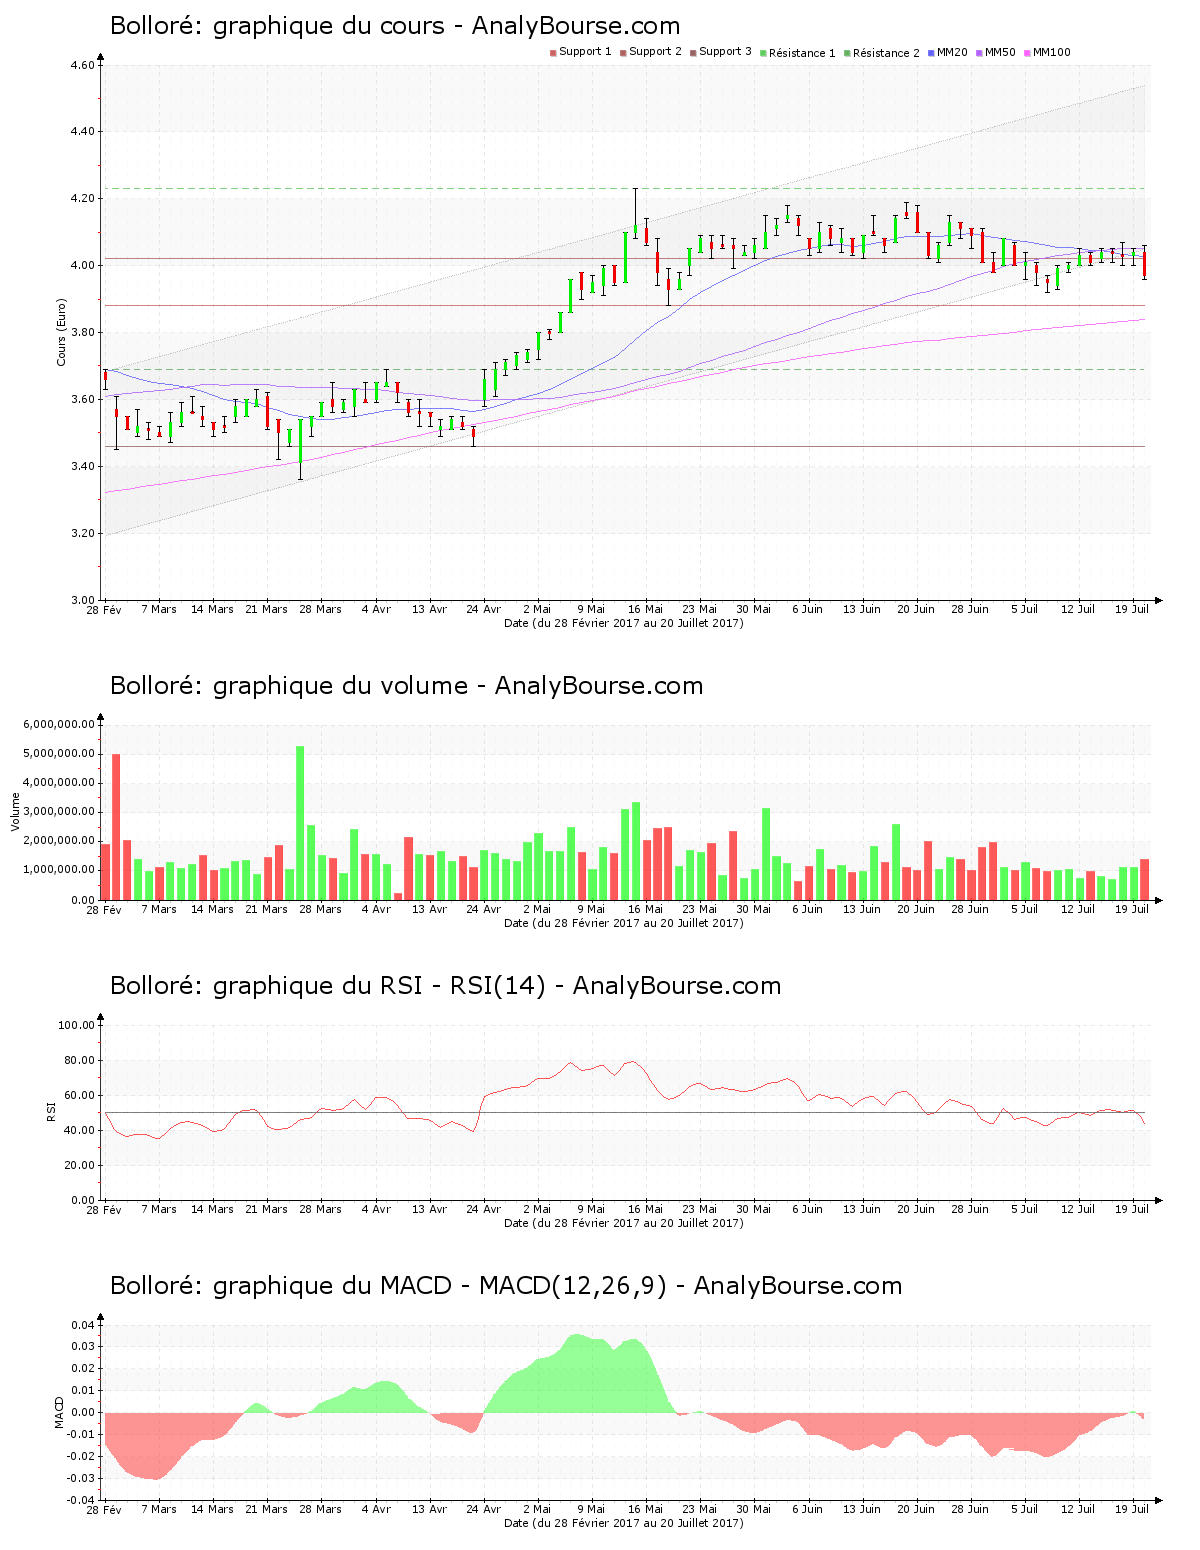Click the 'Cours (Euro)' y-axis label

click(x=62, y=332)
